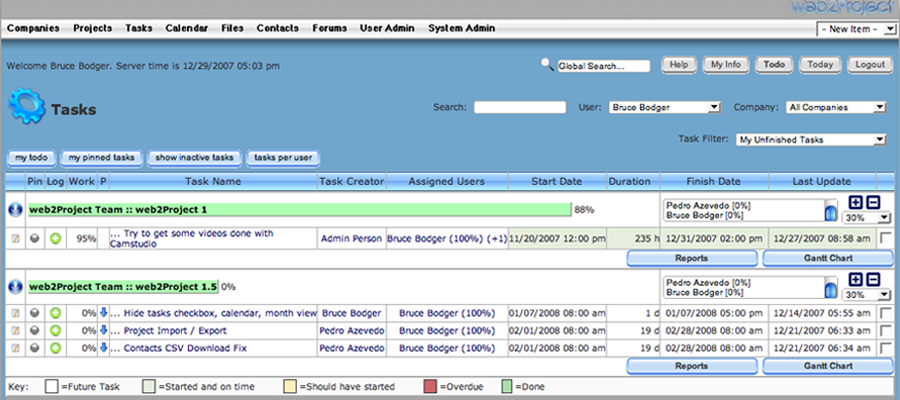Open the Forums menu

[x=329, y=28]
